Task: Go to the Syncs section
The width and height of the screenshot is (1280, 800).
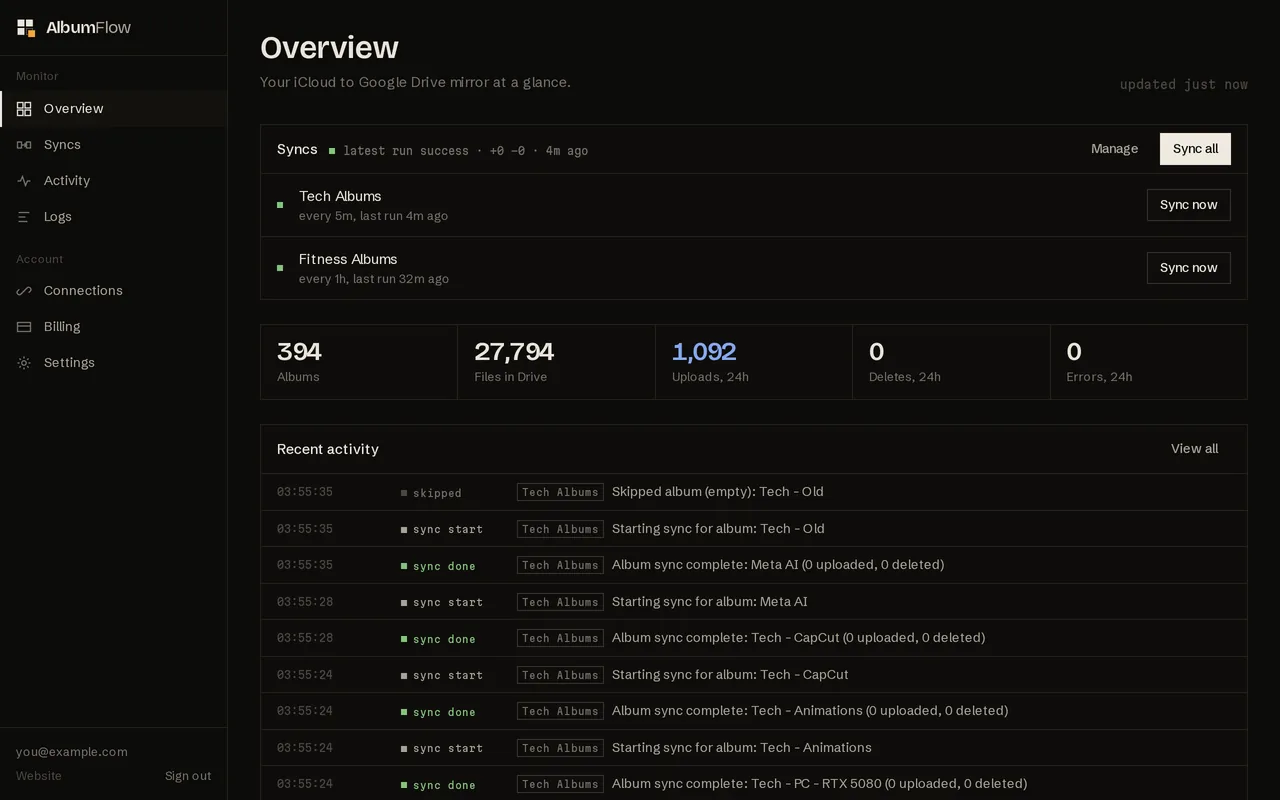Action: (x=114, y=145)
